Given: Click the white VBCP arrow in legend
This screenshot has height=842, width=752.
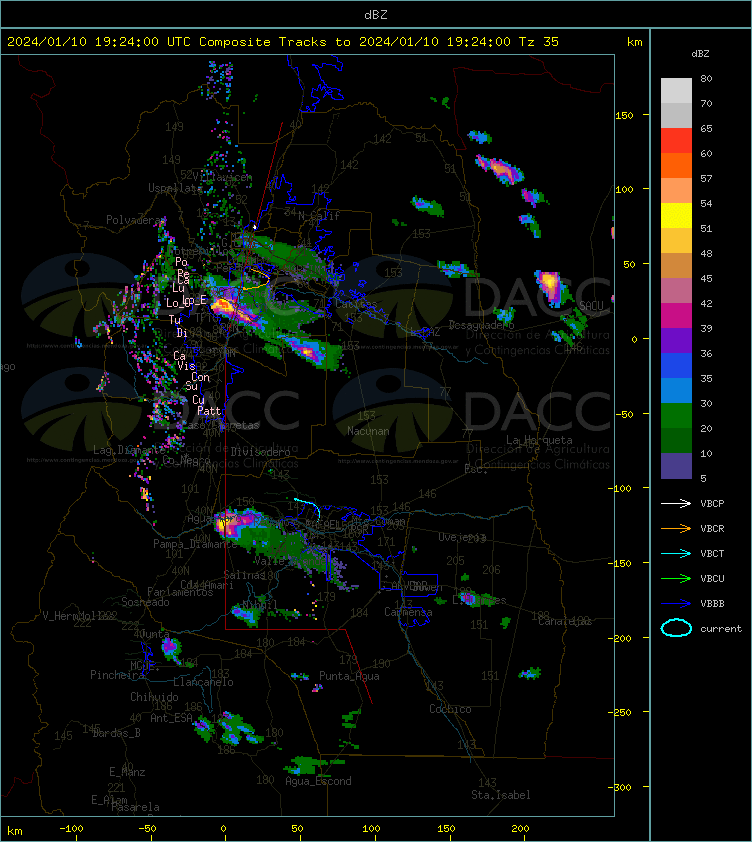Looking at the screenshot, I should click(x=676, y=503).
